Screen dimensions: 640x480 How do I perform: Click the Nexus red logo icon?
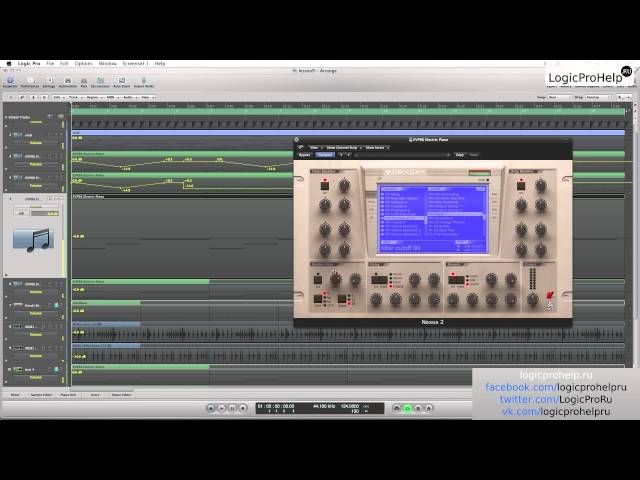[x=549, y=295]
